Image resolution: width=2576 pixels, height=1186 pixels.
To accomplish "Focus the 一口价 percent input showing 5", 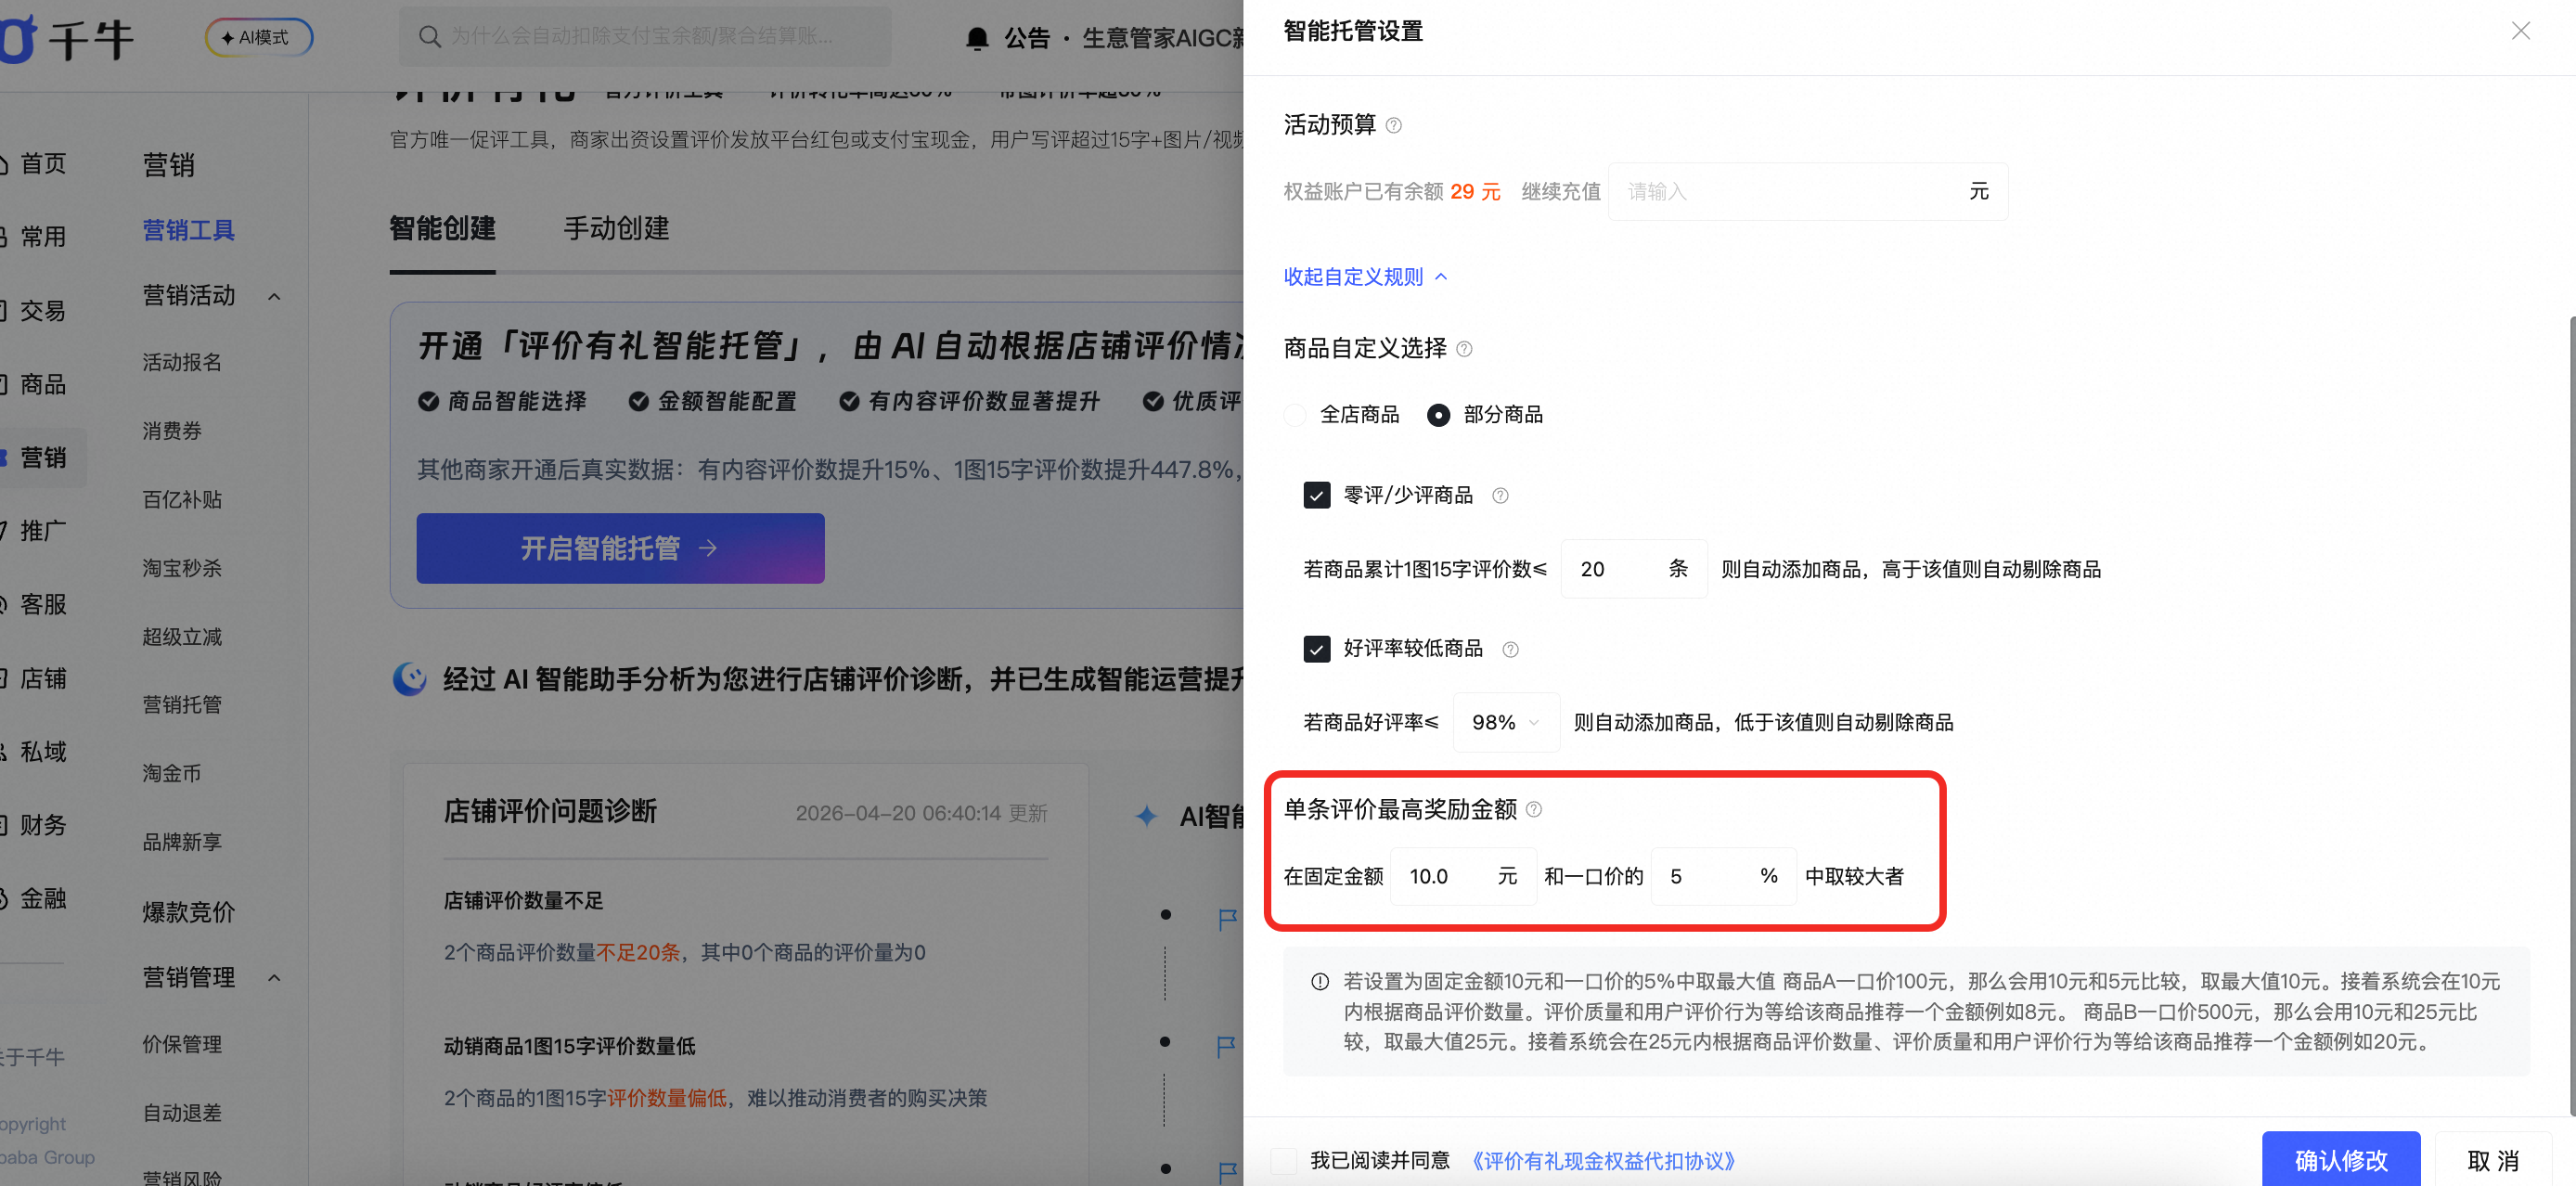I will 1722,877.
